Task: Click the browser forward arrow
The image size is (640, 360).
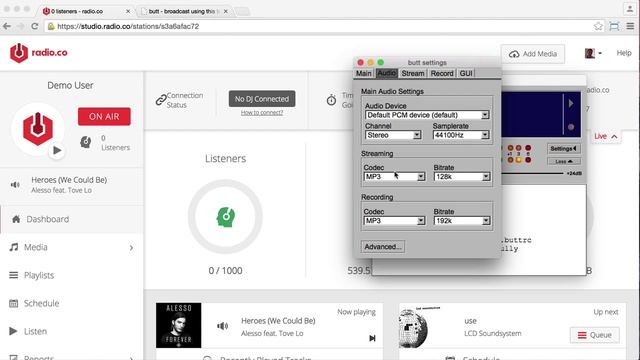Action: [x=21, y=26]
